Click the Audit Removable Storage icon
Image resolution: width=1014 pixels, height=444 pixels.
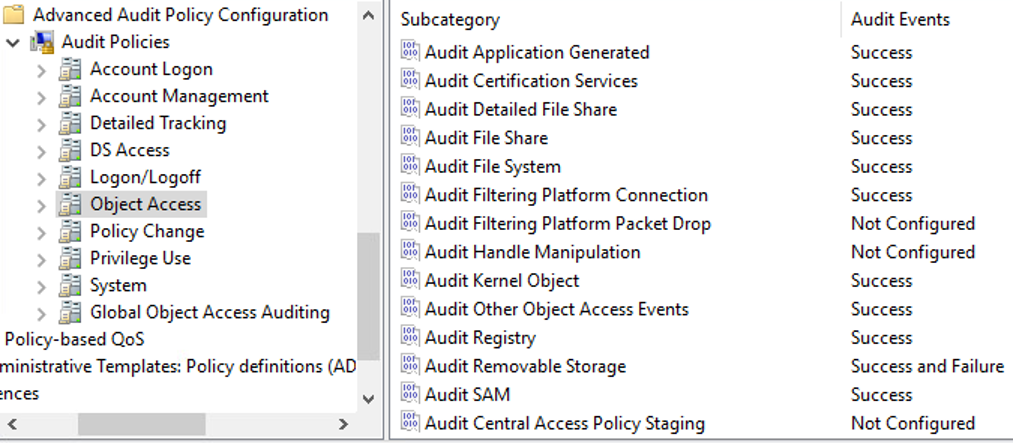(410, 366)
